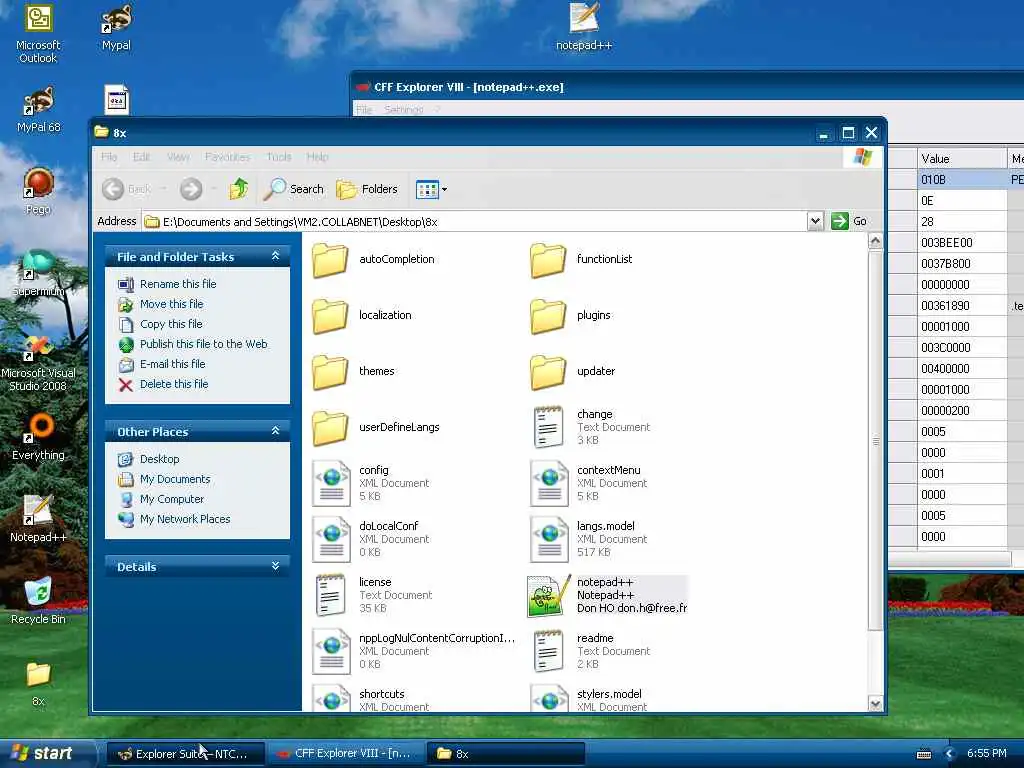
Task: Select the userDefineLangs folder
Action: tap(376, 428)
